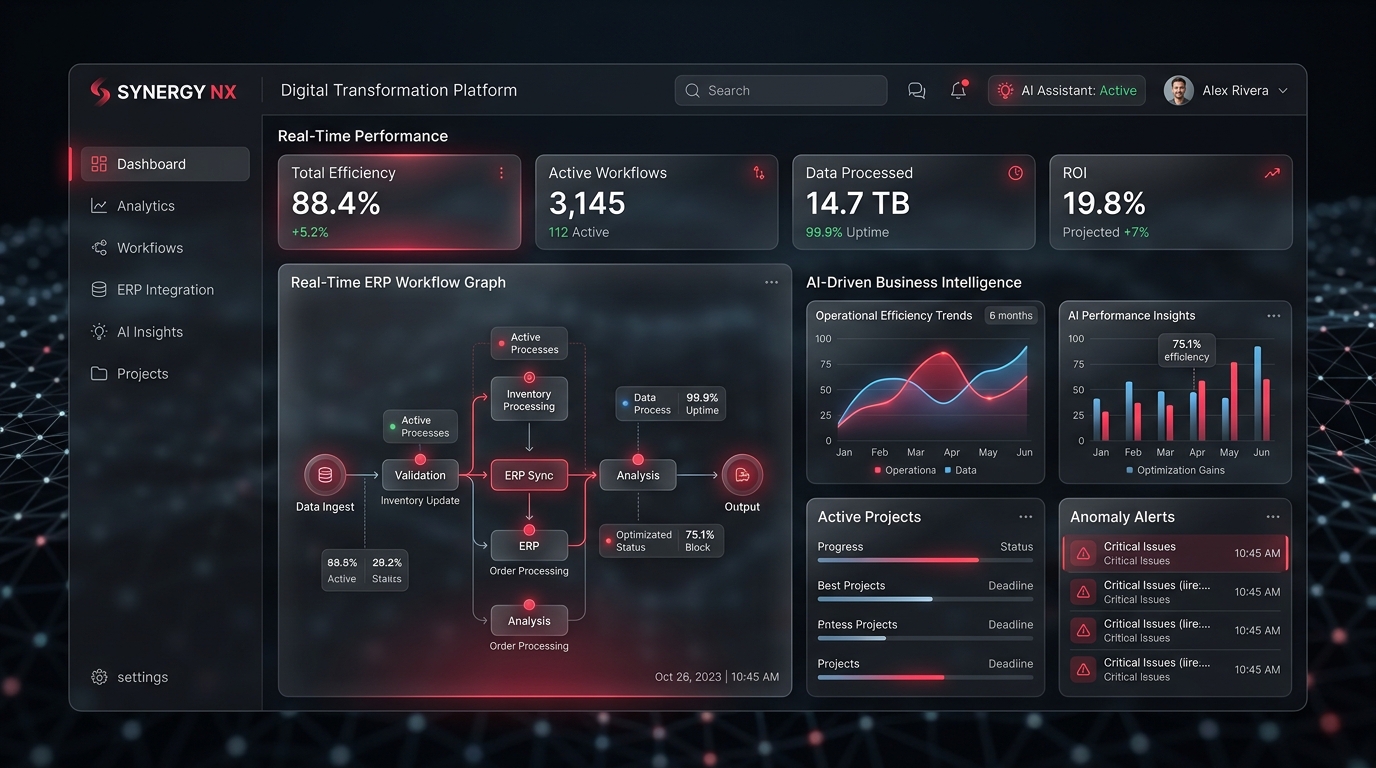Click the AI Assistant: Active button

click(x=1066, y=90)
